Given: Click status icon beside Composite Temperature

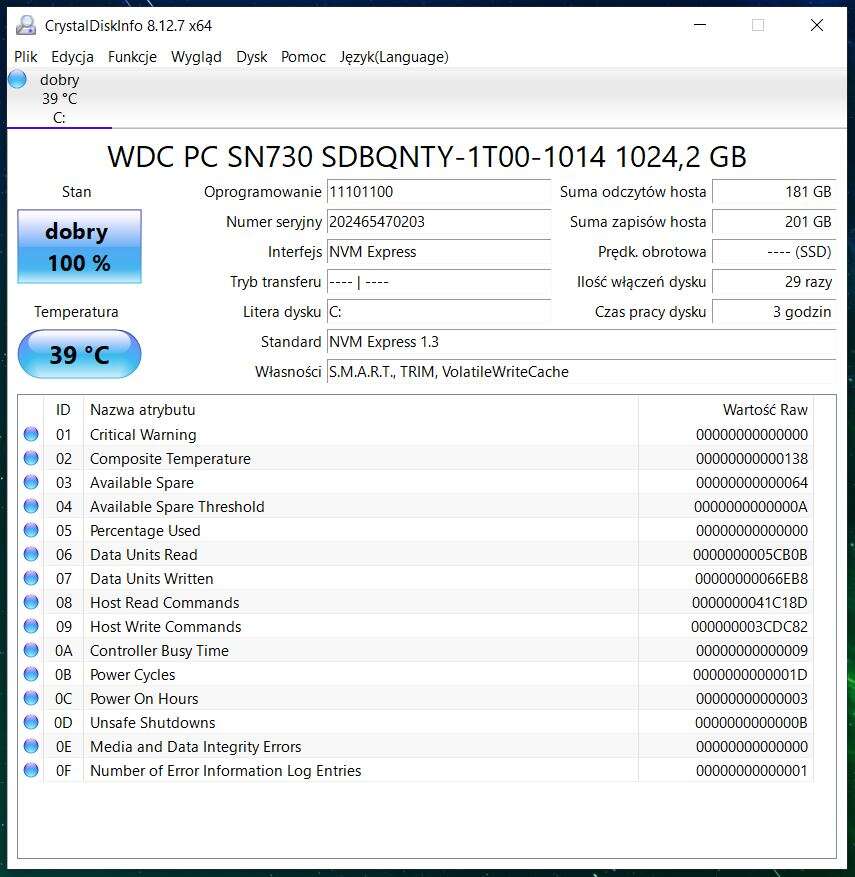Looking at the screenshot, I should click(x=31, y=458).
